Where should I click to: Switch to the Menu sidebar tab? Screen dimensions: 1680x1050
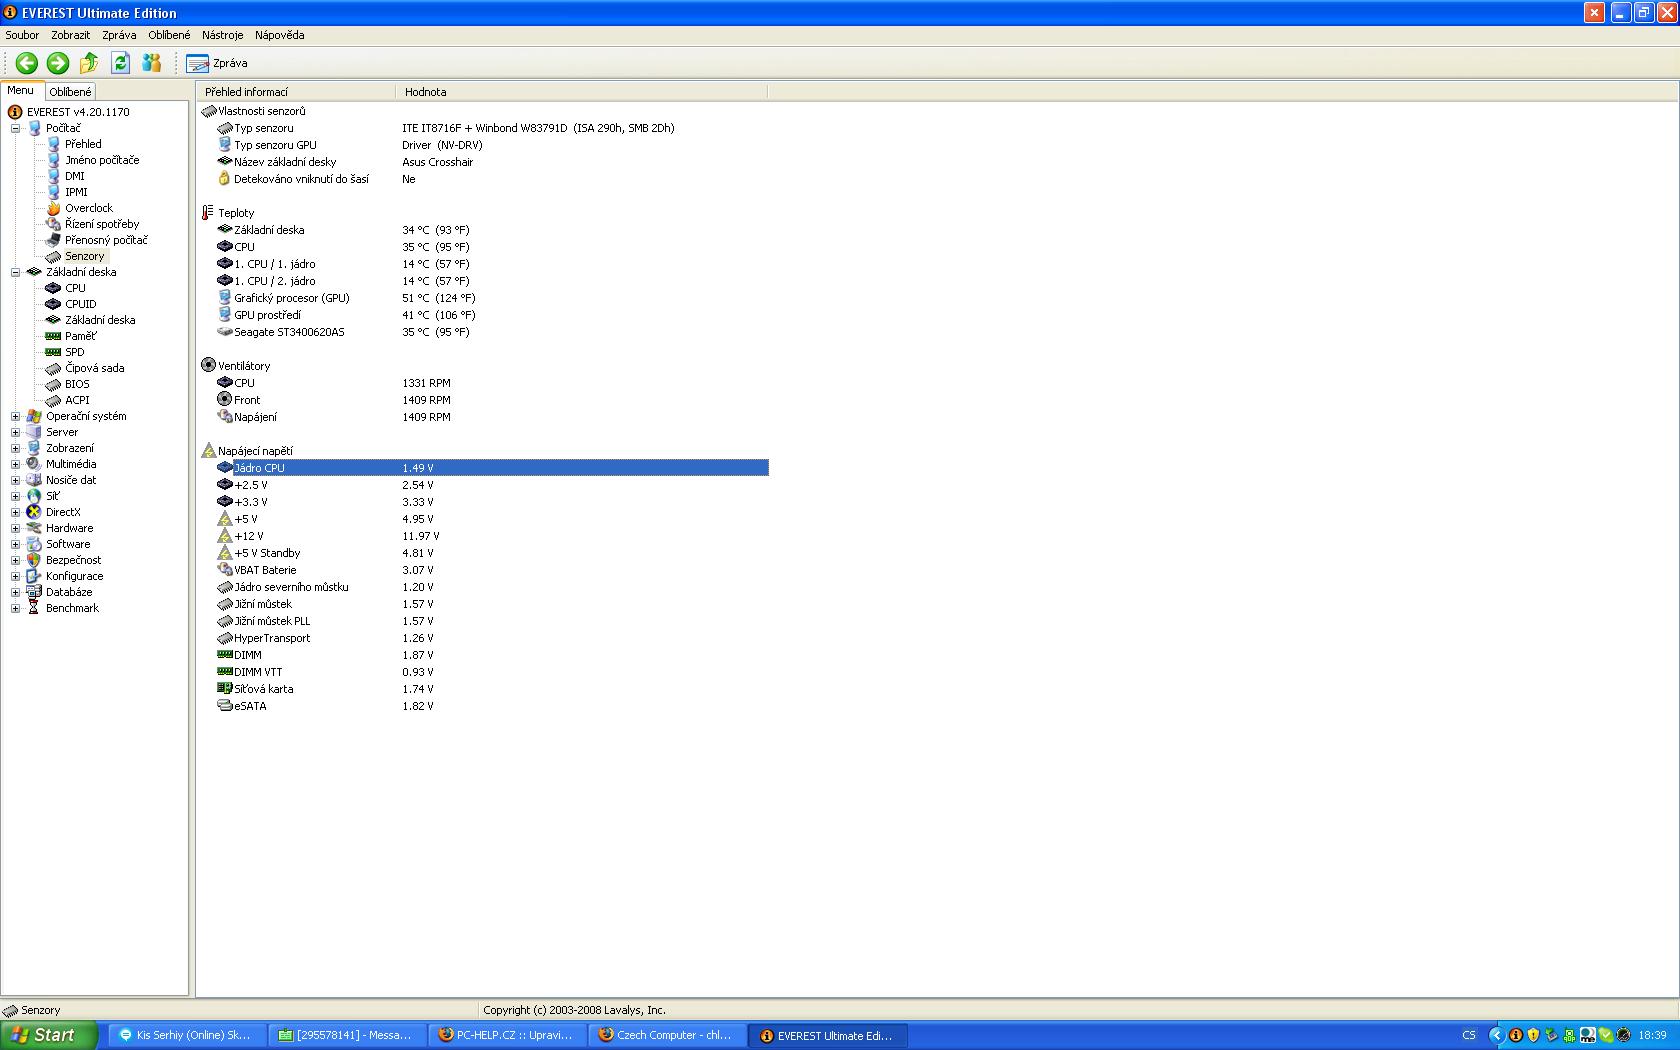[21, 90]
